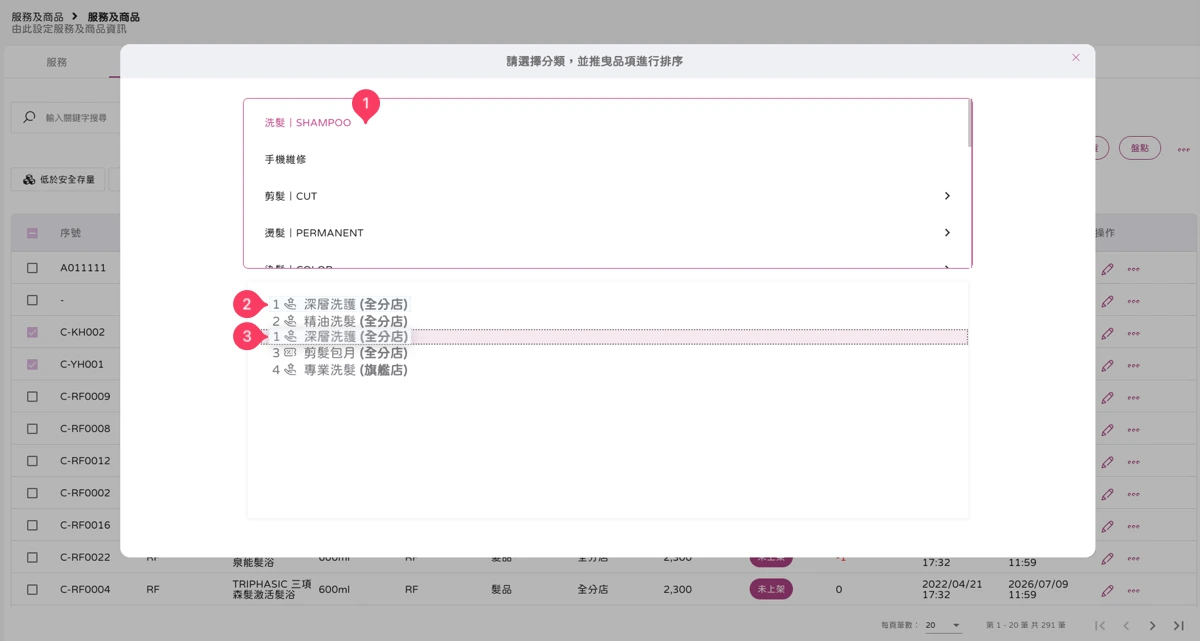1200x641 pixels.
Task: Click the first 服務及商品 breadcrumb link
Action: pos(37,17)
